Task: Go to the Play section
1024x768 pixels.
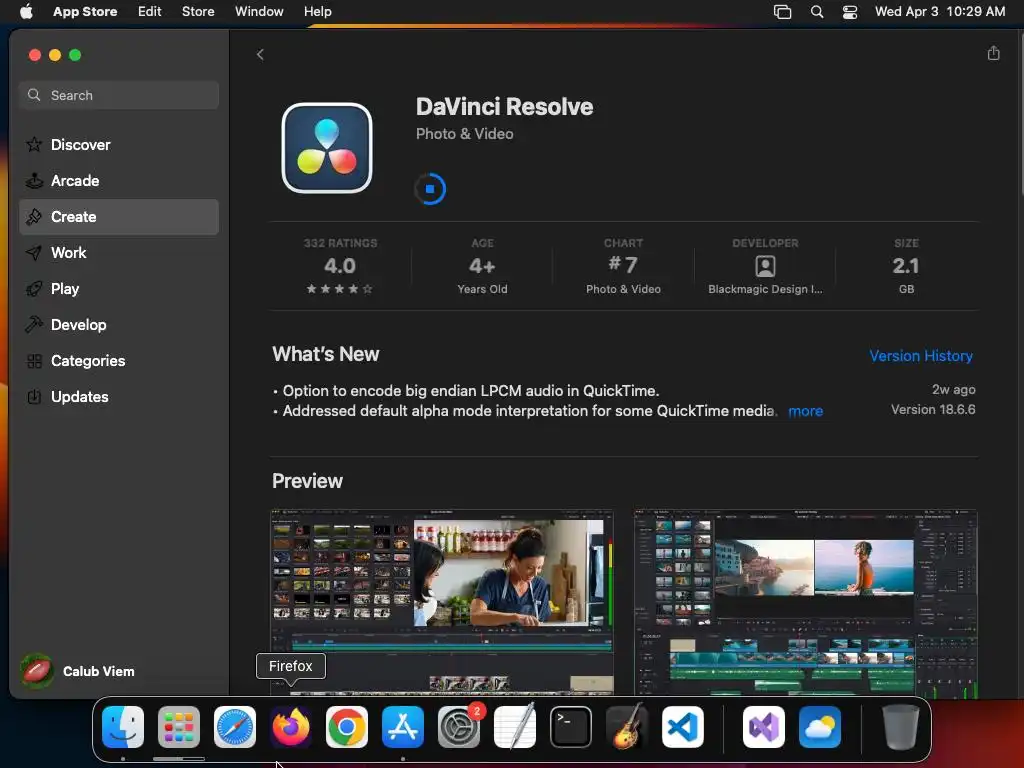Action: pos(119,289)
